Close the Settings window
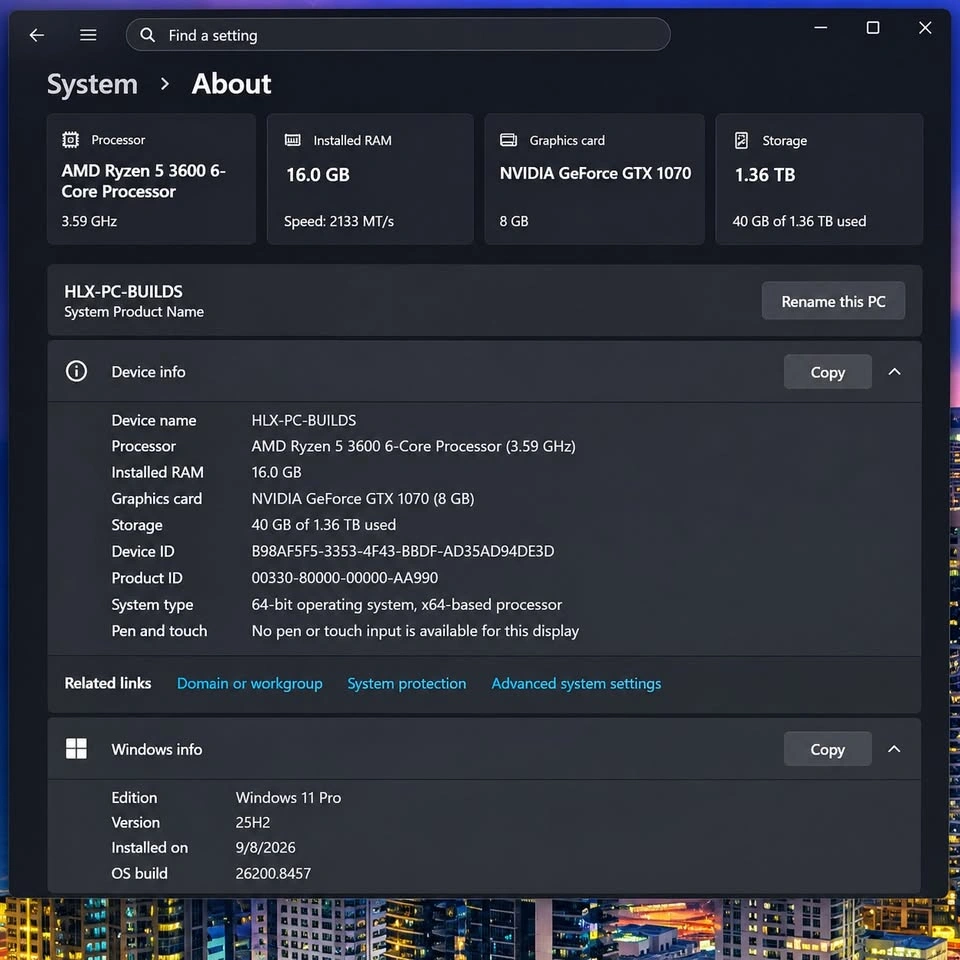The image size is (960, 960). pyautogui.click(x=924, y=28)
